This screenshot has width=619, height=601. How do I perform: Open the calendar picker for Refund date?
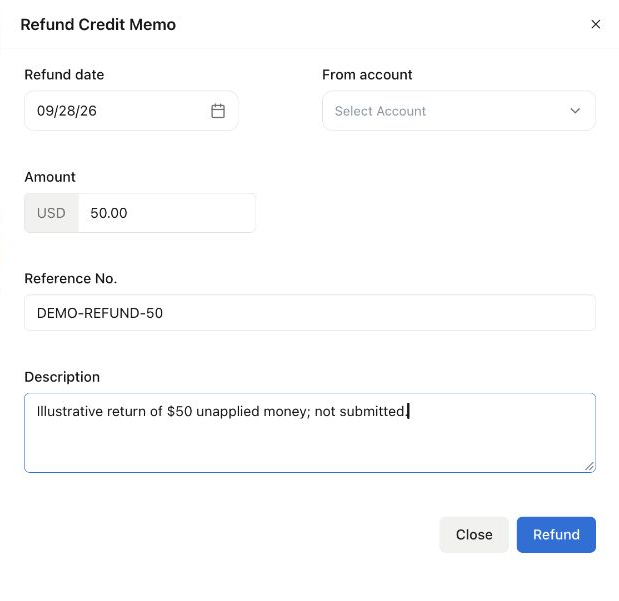(218, 111)
